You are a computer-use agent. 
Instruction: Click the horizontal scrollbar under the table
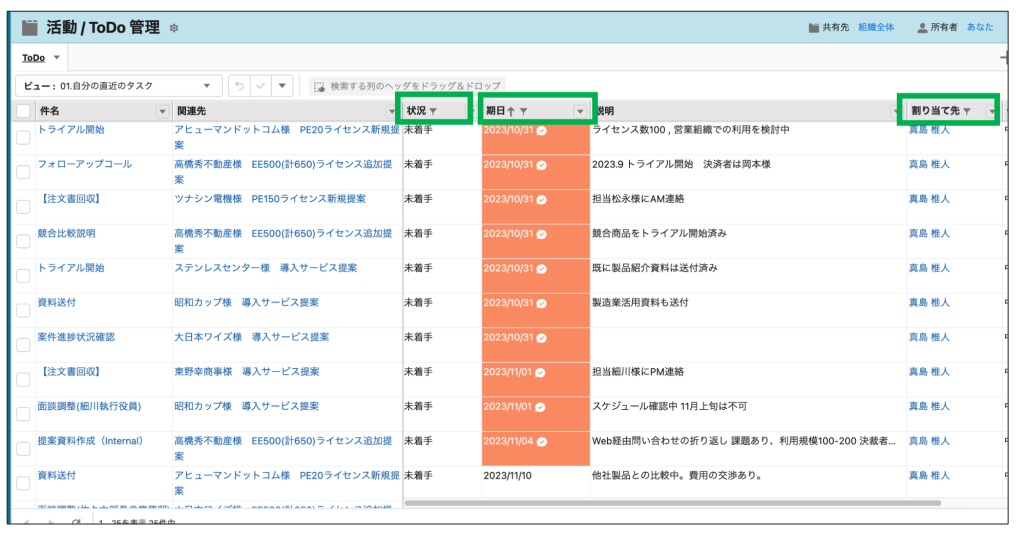673,503
